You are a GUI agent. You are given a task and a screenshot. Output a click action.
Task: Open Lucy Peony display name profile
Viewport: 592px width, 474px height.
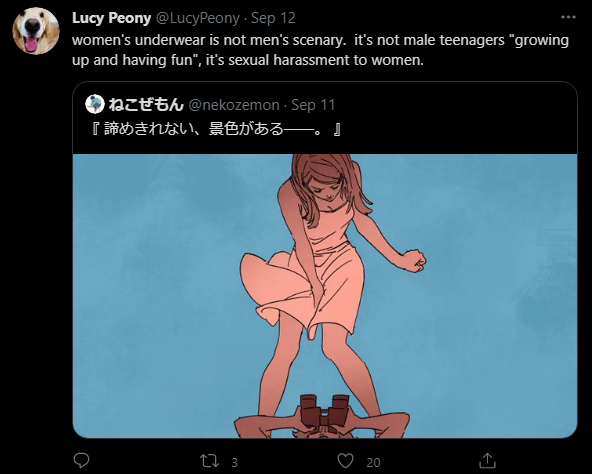(111, 18)
